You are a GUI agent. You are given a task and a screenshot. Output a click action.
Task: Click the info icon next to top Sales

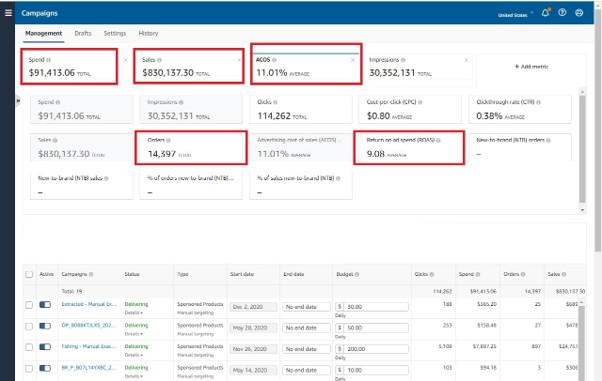coord(159,60)
